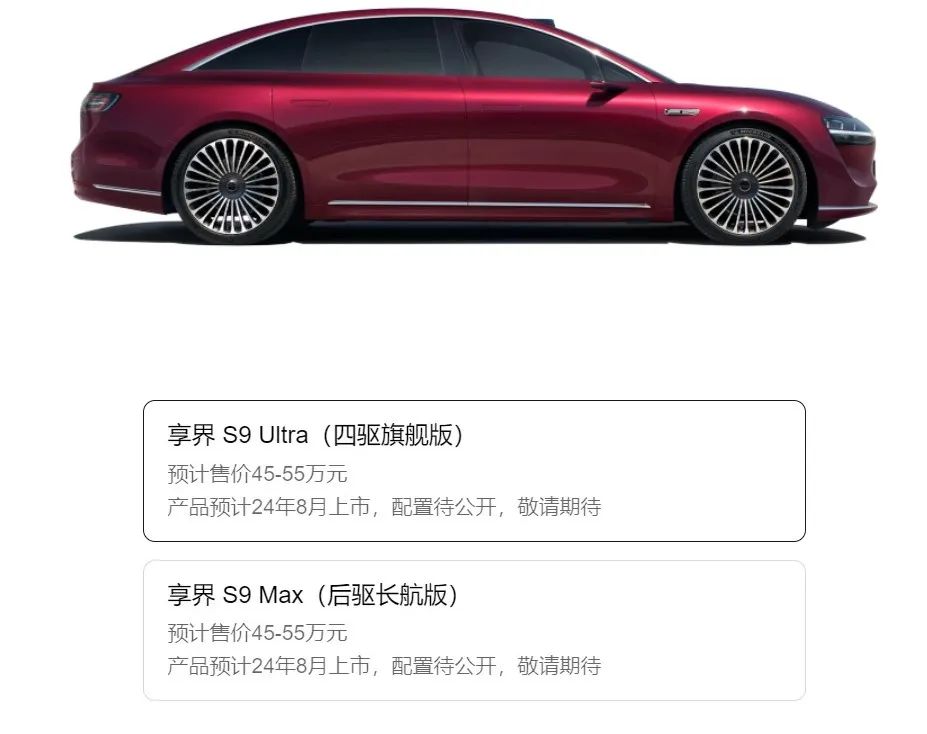Screen dimensions: 927x734
Task: Click the launch note under S9 Ultra
Action: point(384,506)
